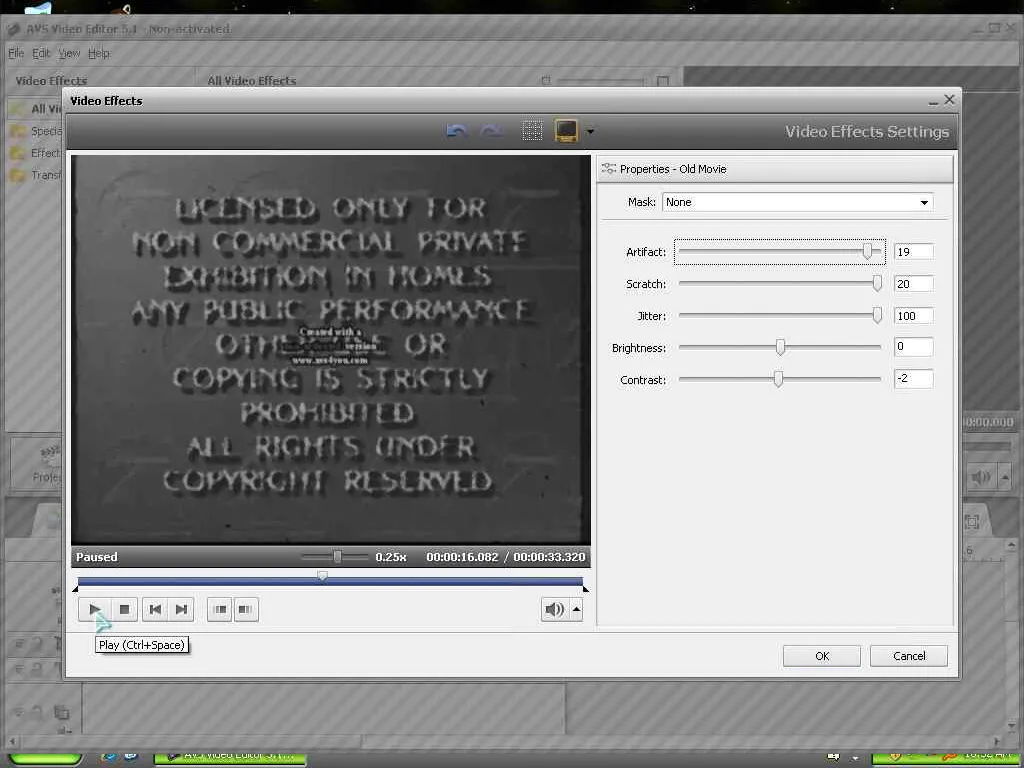
Task: Click the Brightness value field showing 0
Action: [x=913, y=347]
